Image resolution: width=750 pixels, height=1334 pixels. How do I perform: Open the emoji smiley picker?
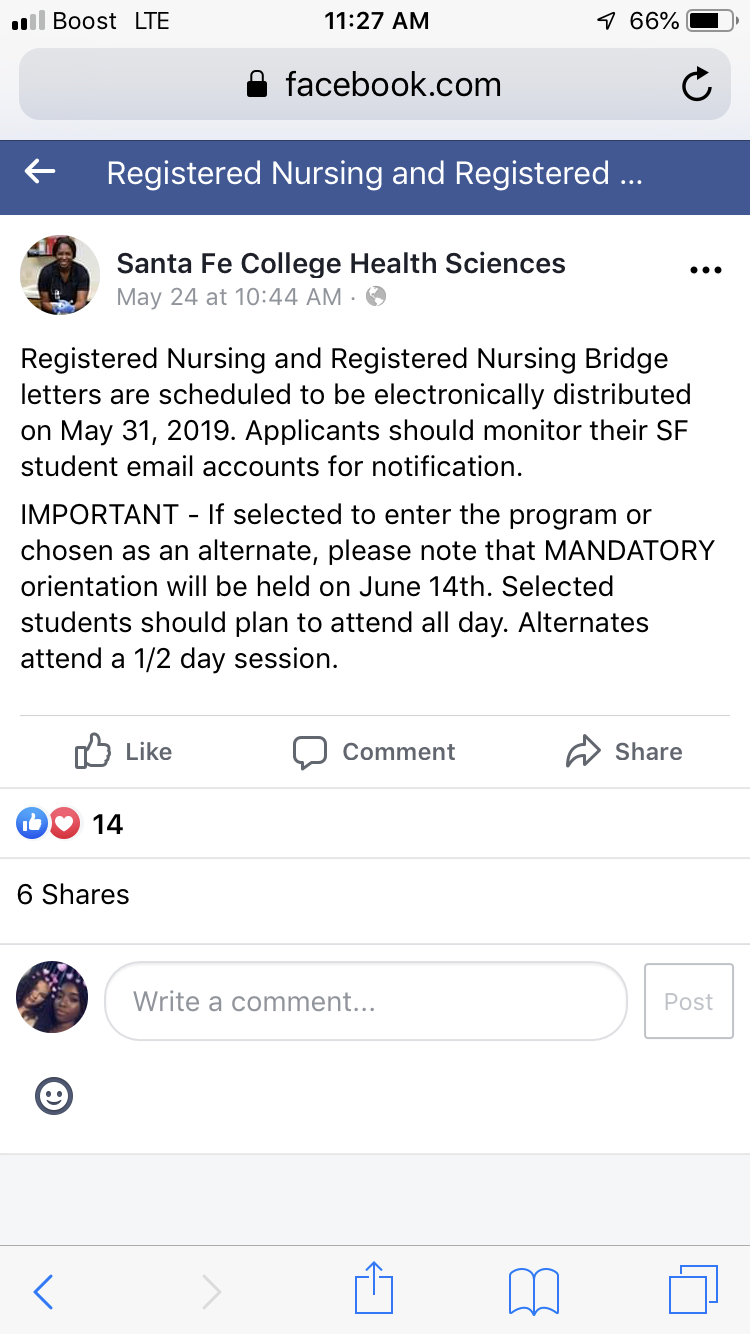pos(54,1097)
